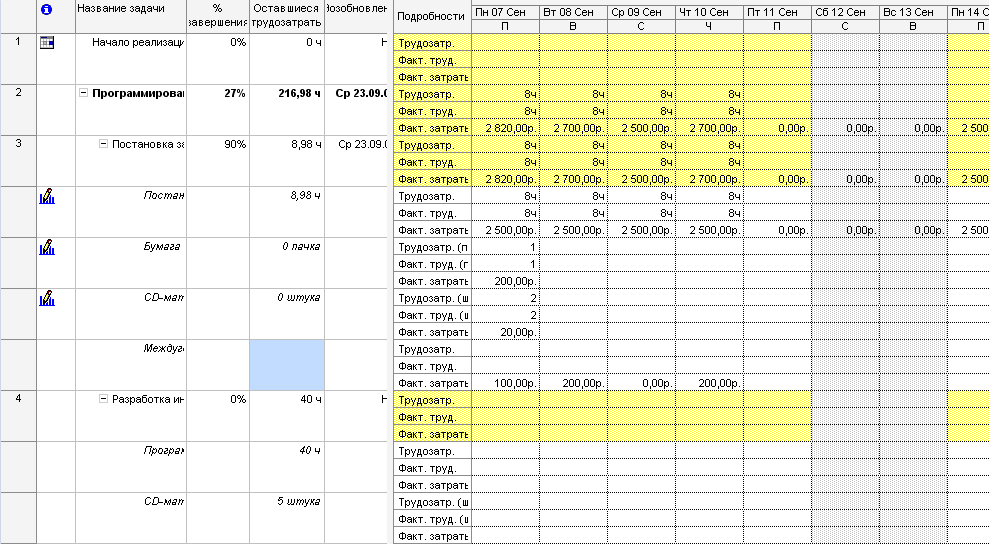Click the 5 штука remaining cell
The width and height of the screenshot is (989, 544).
pyautogui.click(x=287, y=518)
